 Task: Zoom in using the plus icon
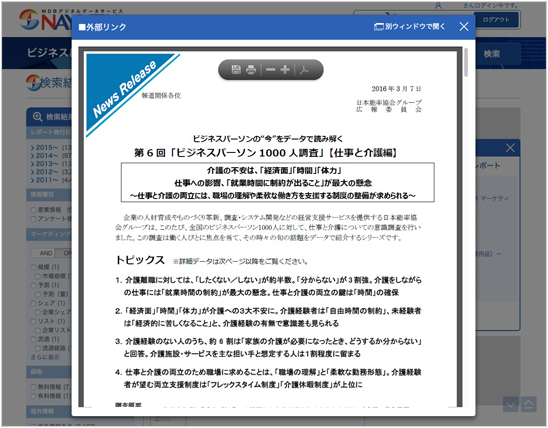click(x=285, y=70)
